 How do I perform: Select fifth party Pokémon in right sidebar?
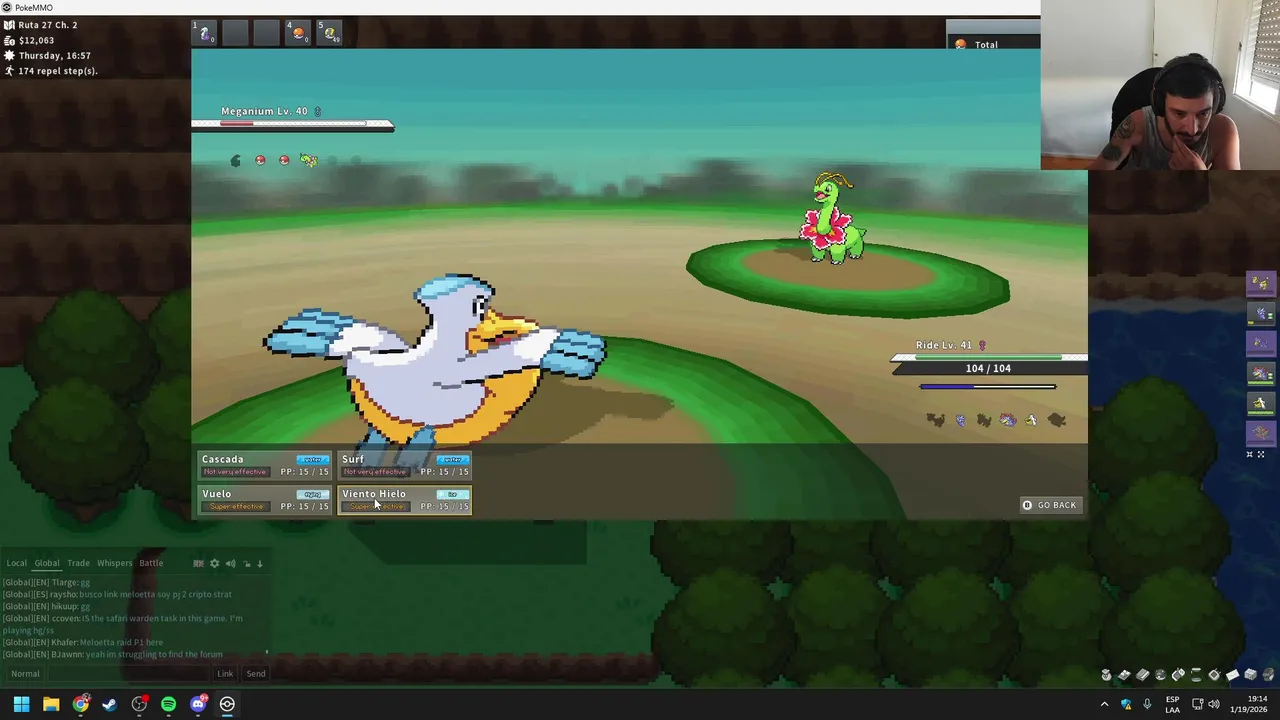1261,404
